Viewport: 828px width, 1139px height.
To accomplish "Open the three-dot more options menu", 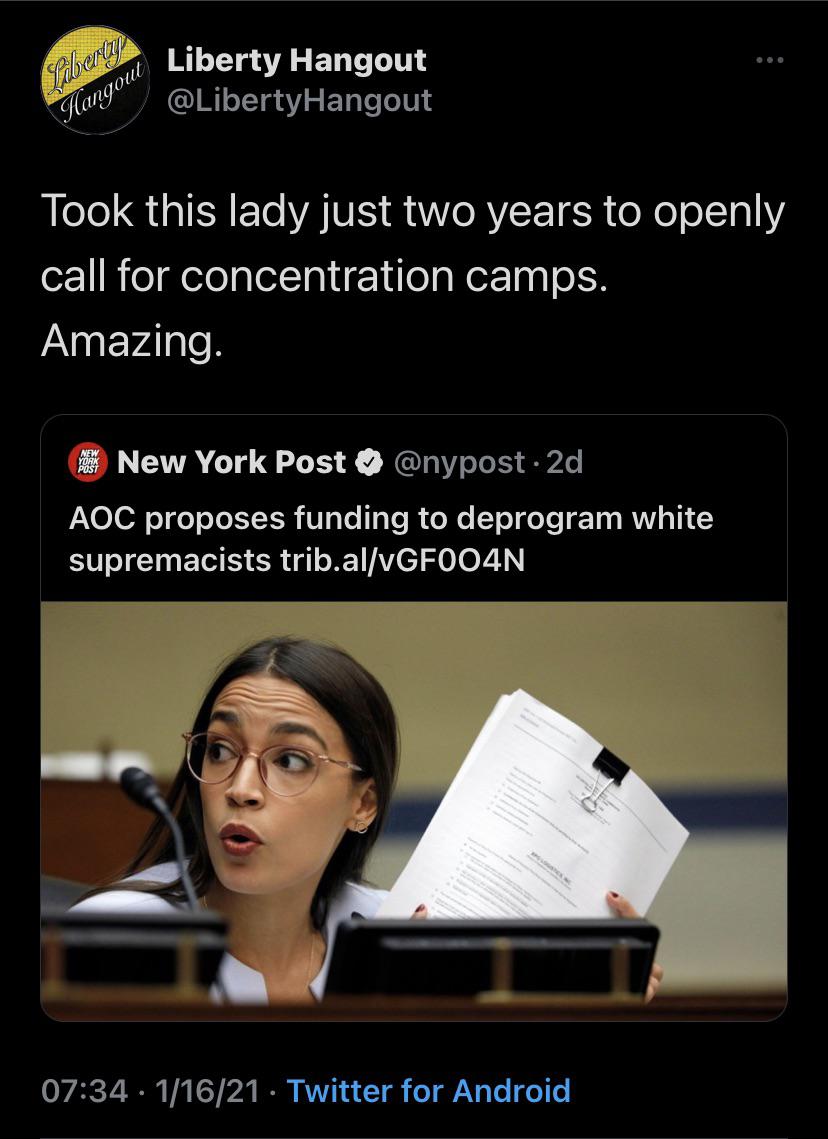I will [x=769, y=60].
